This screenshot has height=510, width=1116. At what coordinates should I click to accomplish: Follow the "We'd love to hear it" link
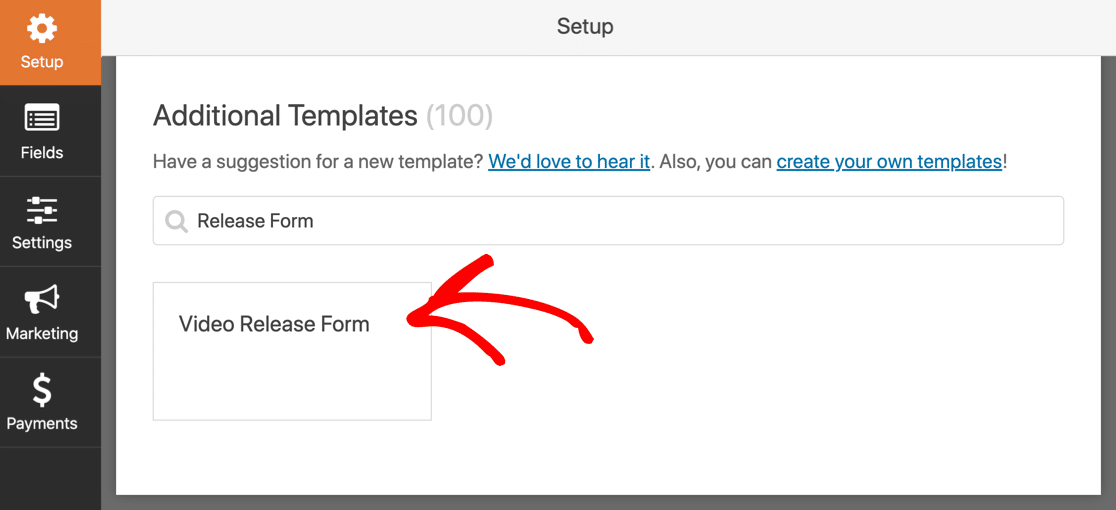pyautogui.click(x=569, y=161)
